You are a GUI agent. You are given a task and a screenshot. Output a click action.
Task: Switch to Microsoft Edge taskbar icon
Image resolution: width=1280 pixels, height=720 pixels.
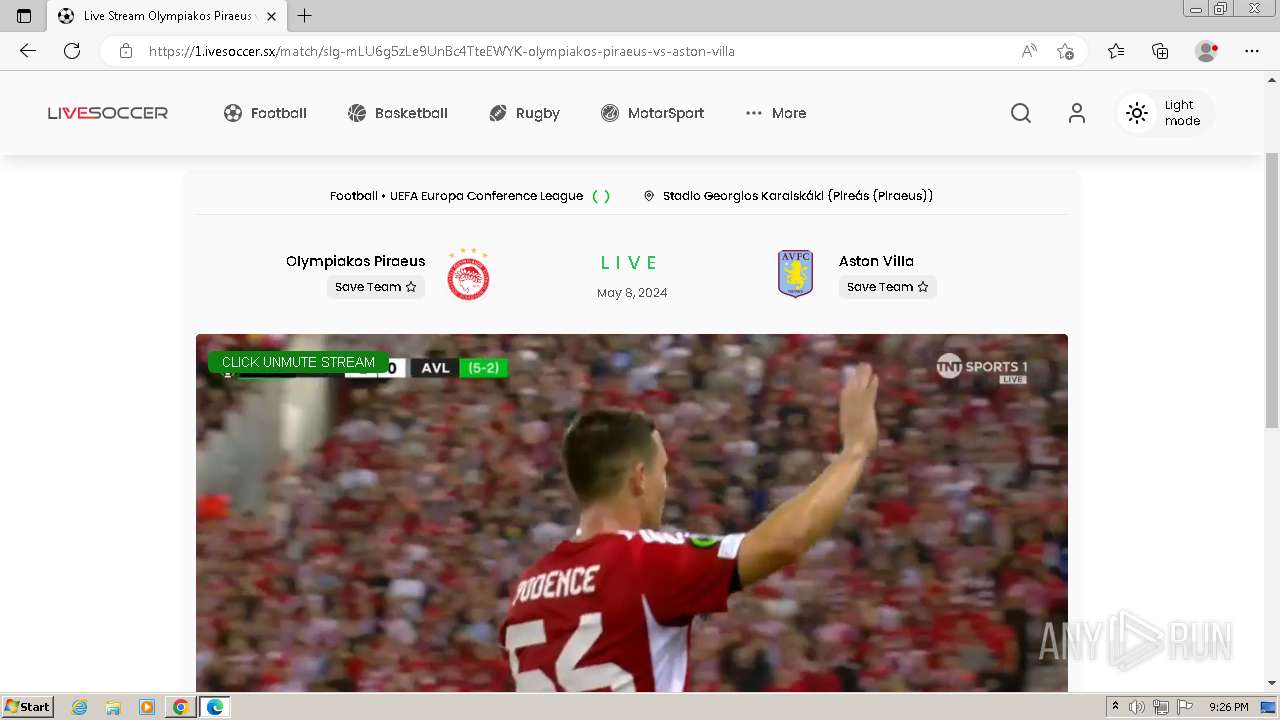pyautogui.click(x=214, y=707)
